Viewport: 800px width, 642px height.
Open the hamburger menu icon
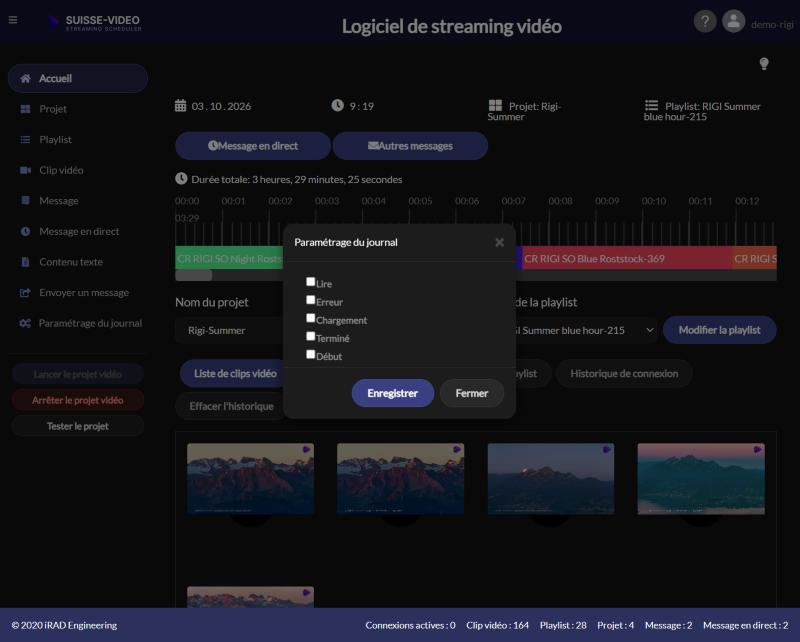tap(13, 20)
